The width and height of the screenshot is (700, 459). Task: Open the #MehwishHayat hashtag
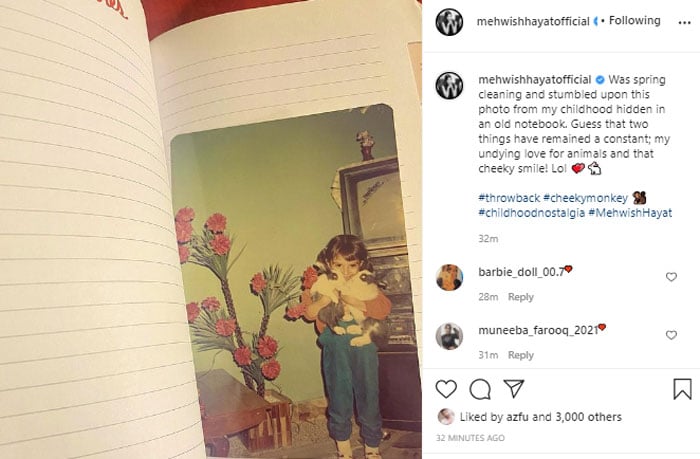630,213
